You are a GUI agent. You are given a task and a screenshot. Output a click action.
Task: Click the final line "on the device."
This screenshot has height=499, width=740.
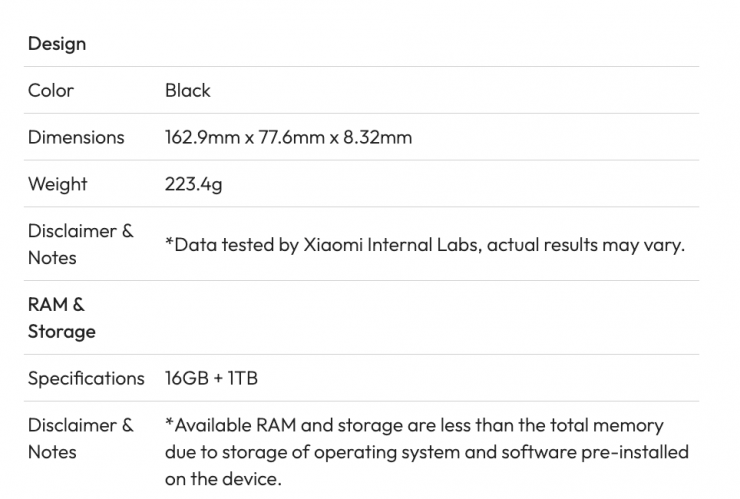click(223, 477)
